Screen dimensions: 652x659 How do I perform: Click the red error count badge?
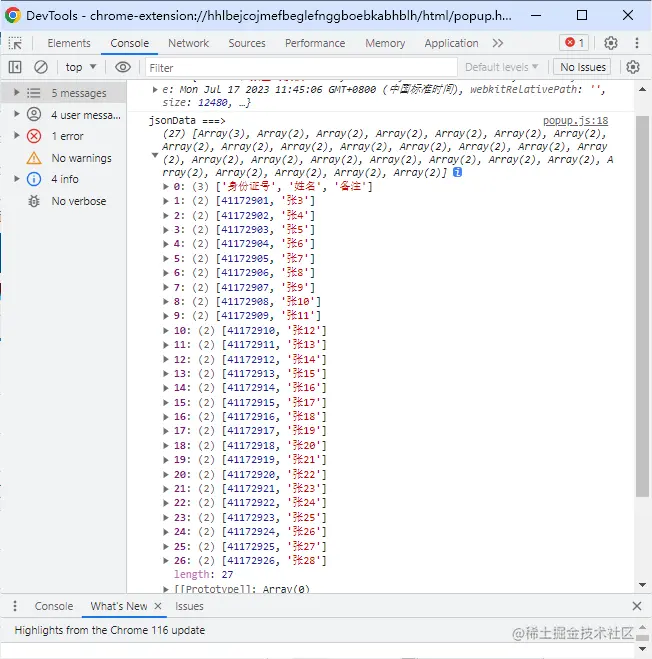tap(574, 42)
